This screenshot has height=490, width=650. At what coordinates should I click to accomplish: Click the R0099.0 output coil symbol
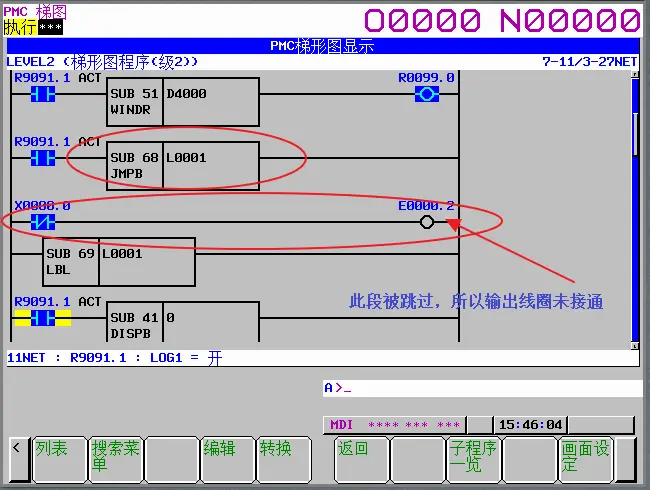(x=427, y=95)
